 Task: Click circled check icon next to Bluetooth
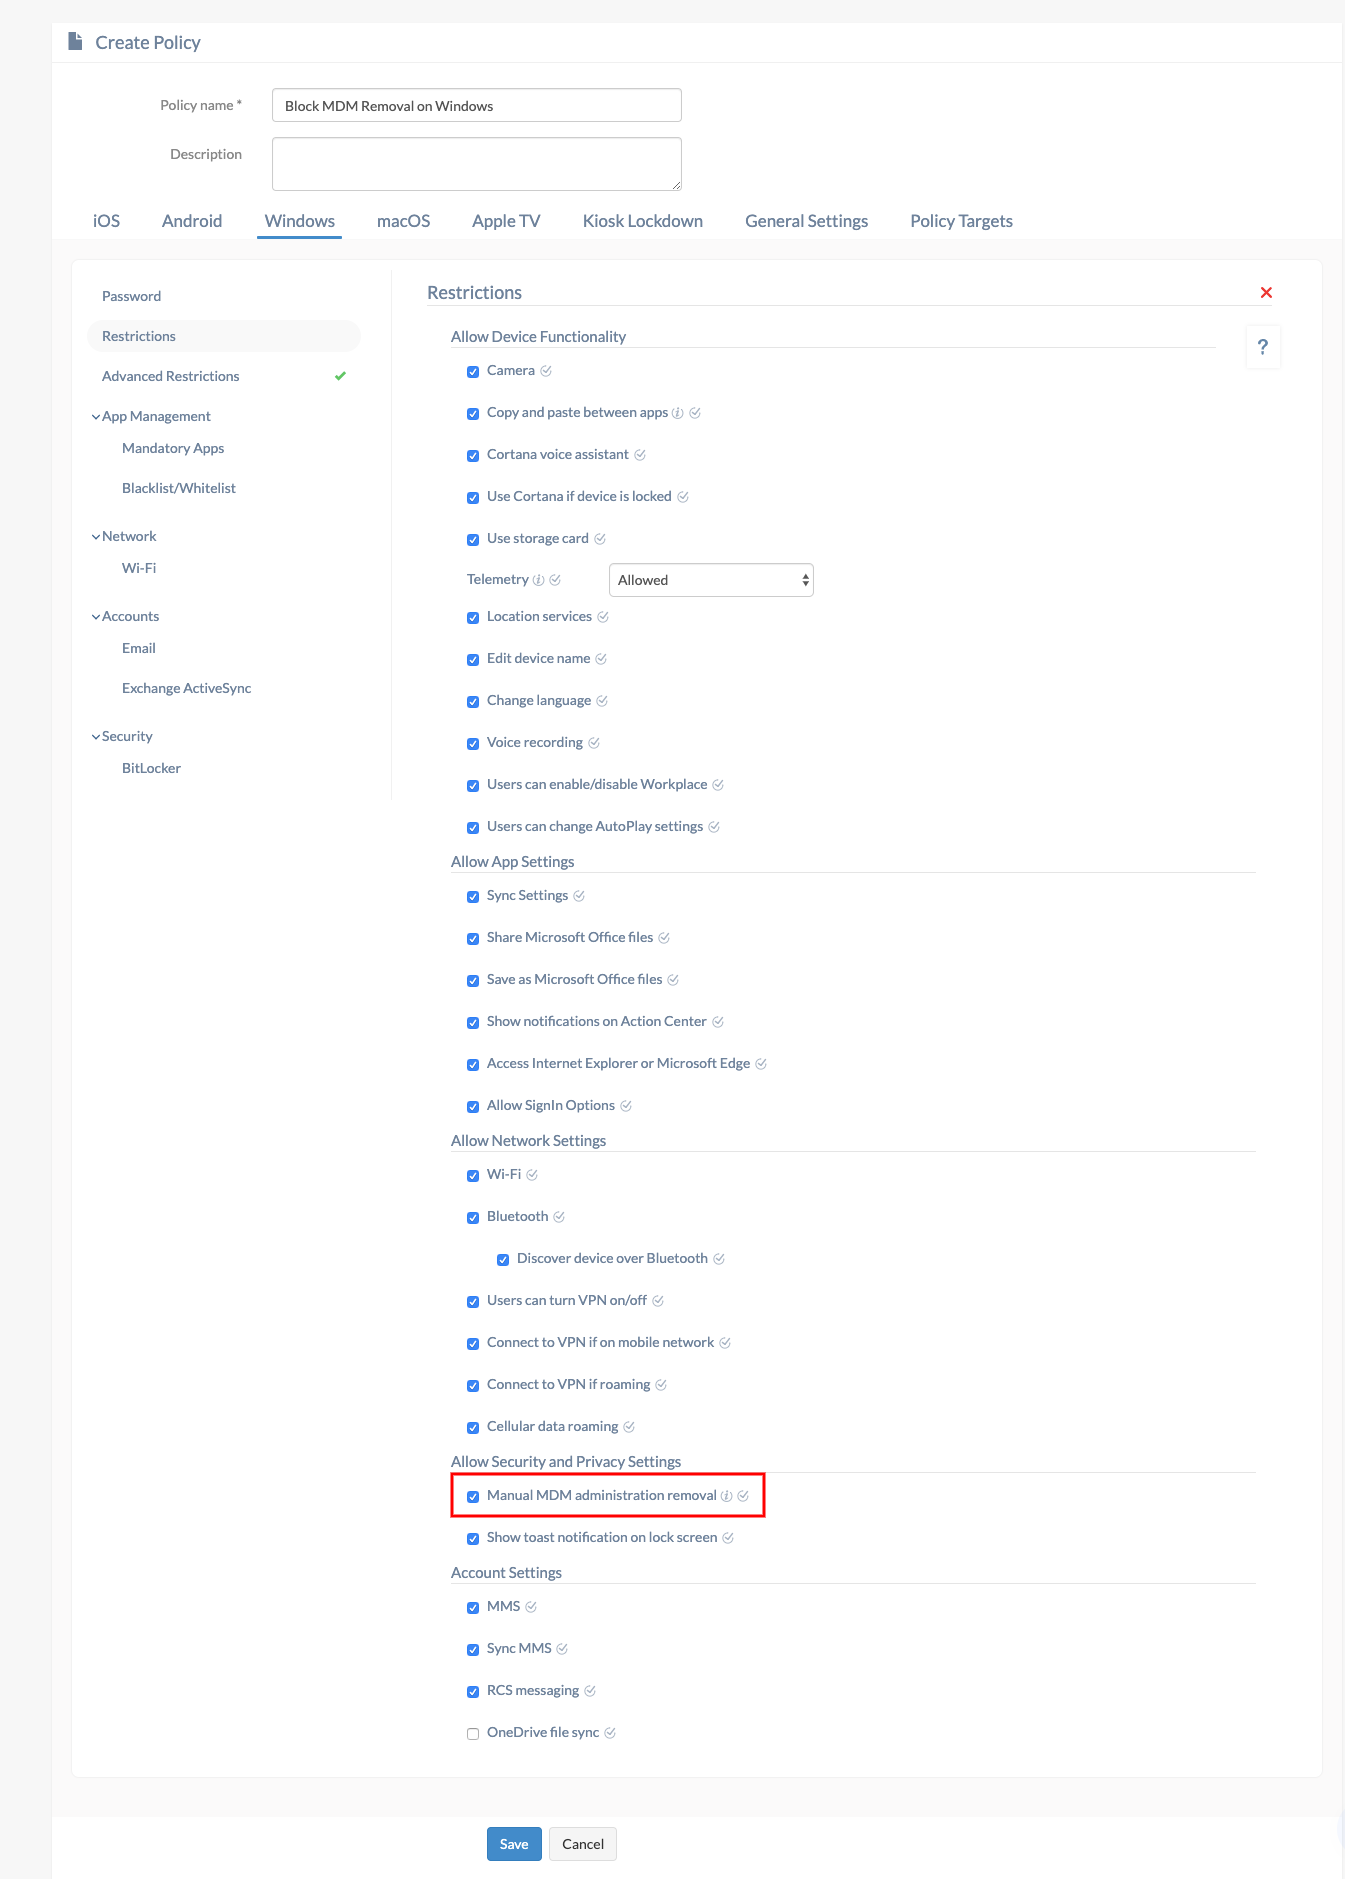point(559,1217)
